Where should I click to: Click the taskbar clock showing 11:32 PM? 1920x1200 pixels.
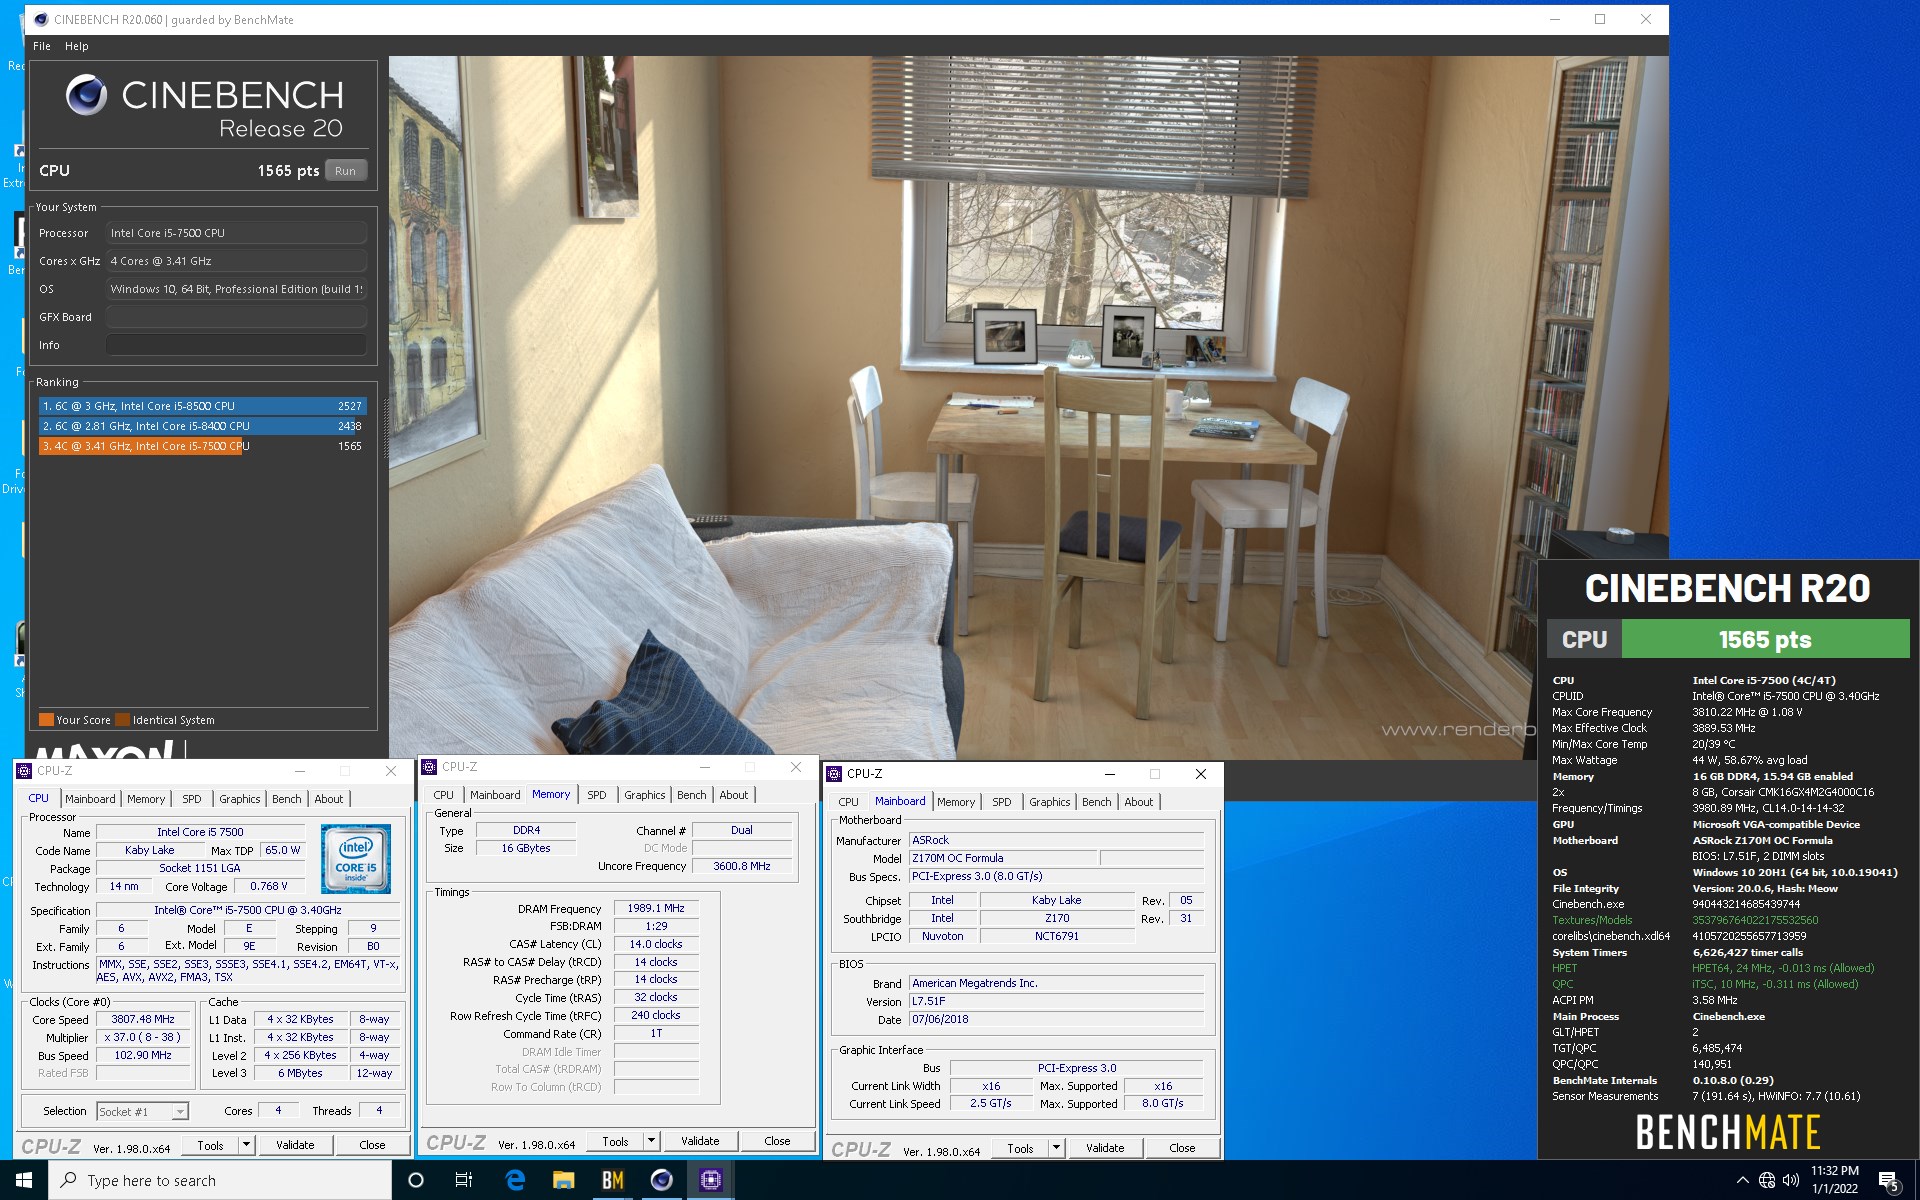[x=1834, y=1180]
